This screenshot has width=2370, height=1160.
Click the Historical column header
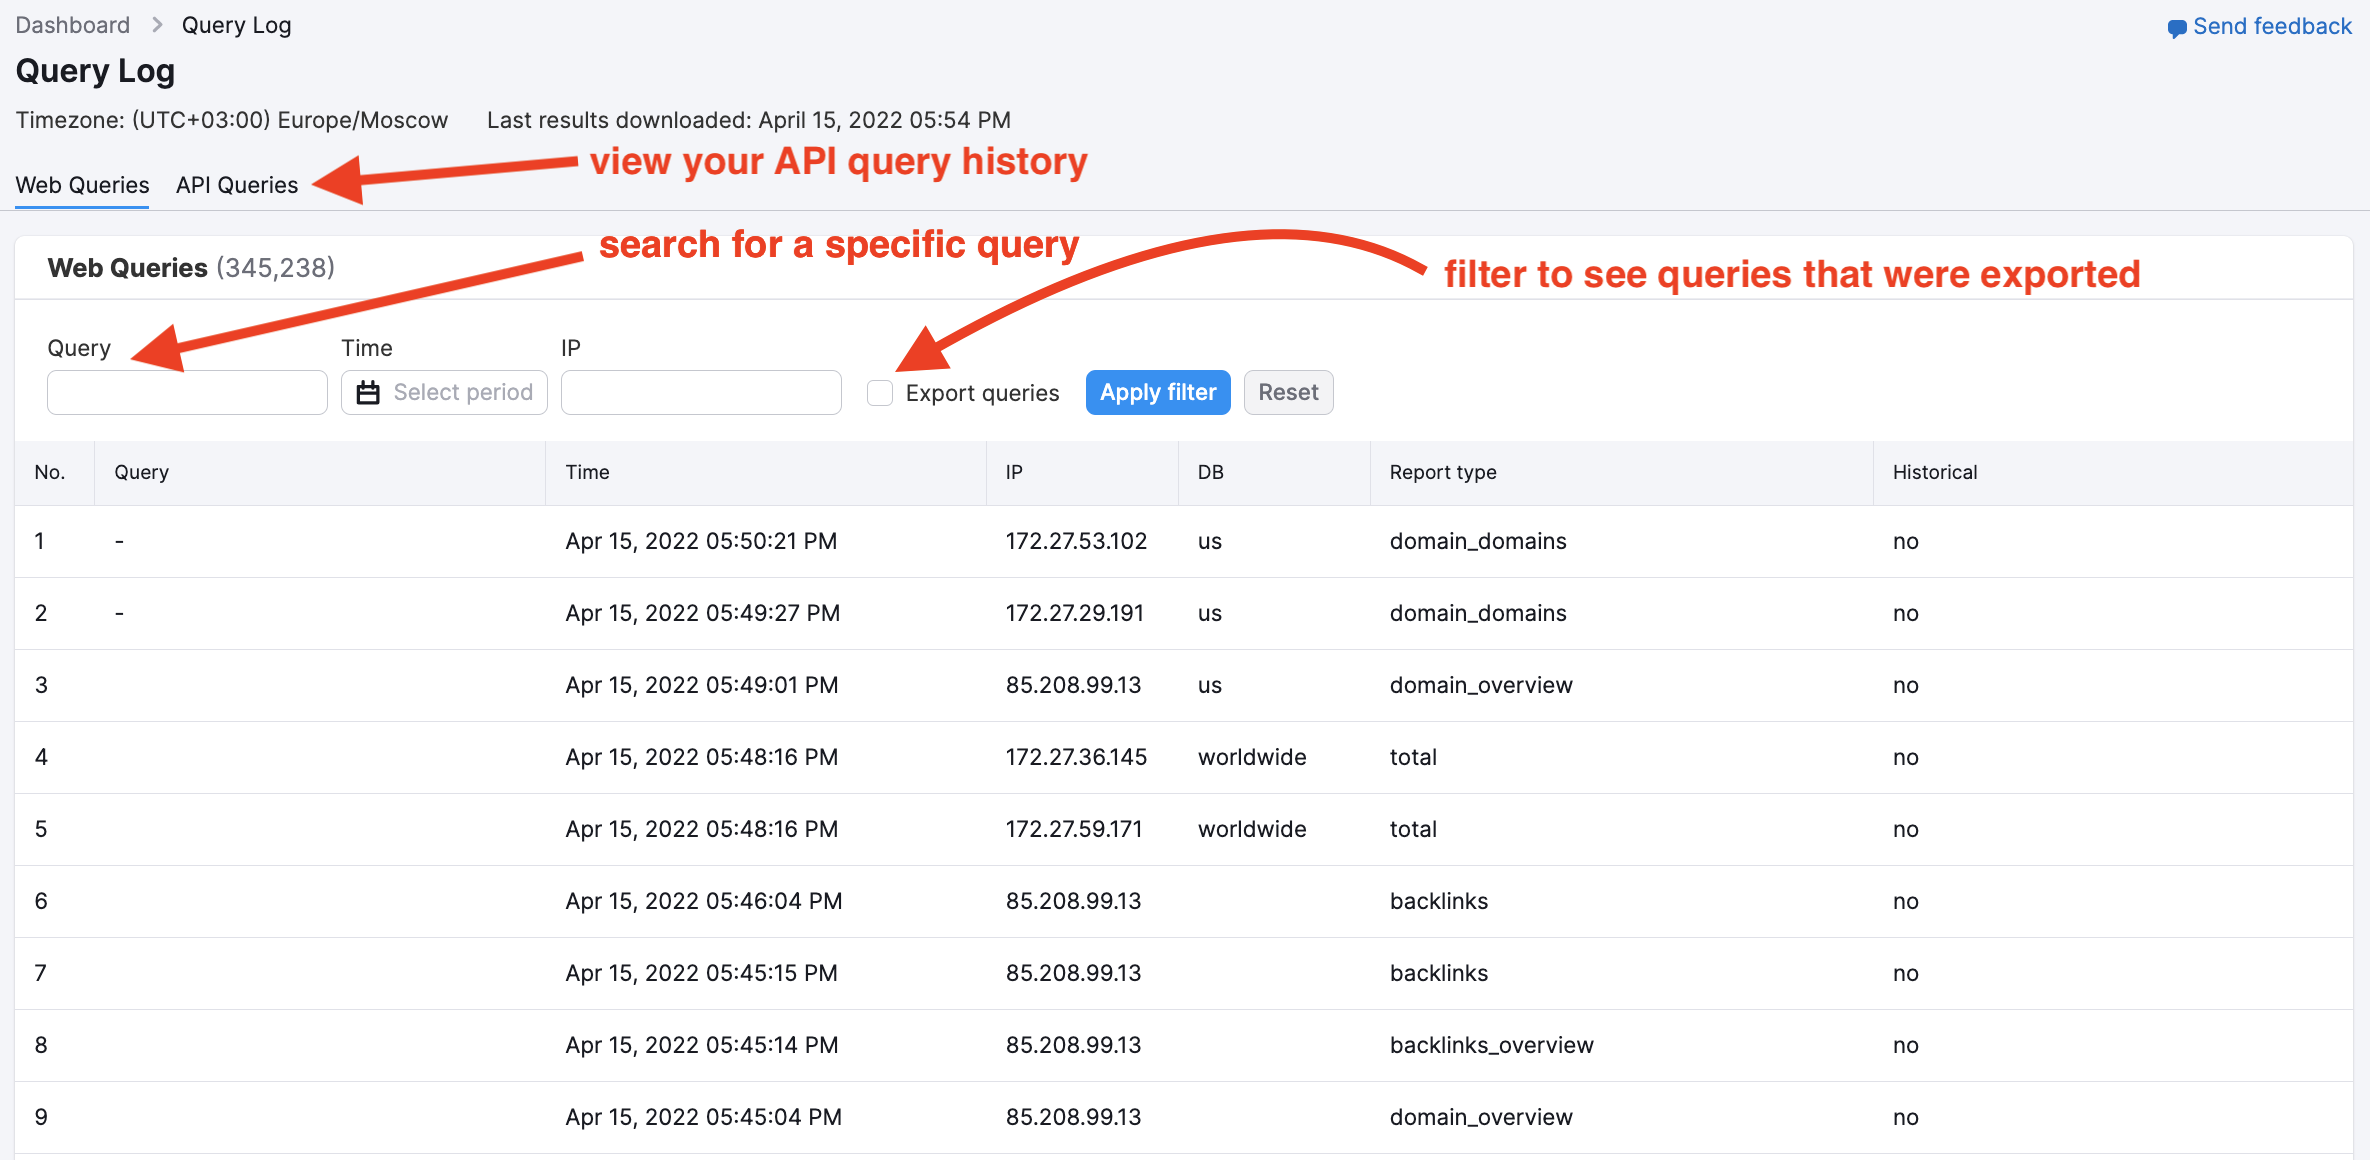click(x=1934, y=472)
